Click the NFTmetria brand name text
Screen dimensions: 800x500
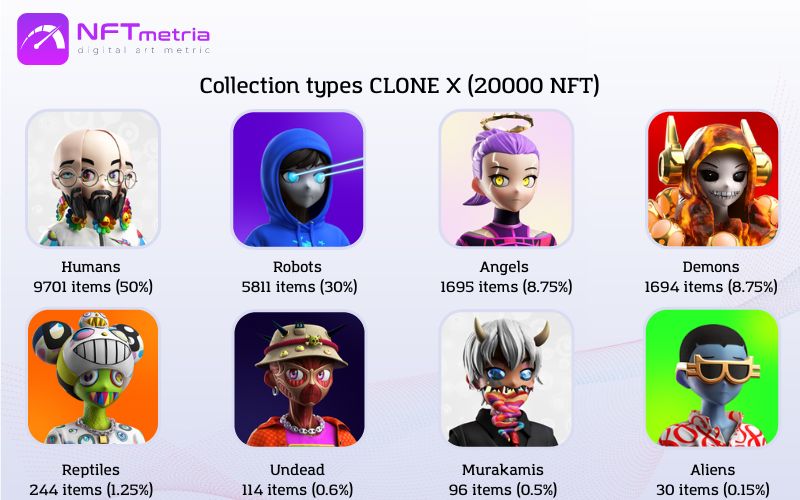click(x=143, y=33)
